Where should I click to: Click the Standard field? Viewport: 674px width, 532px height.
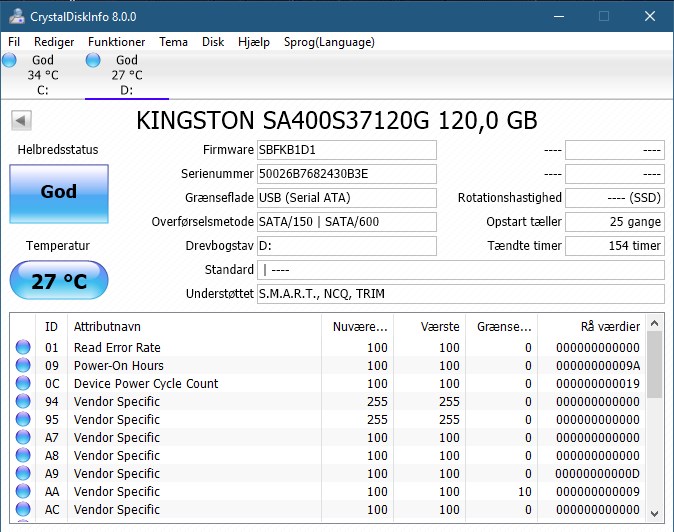(x=461, y=270)
